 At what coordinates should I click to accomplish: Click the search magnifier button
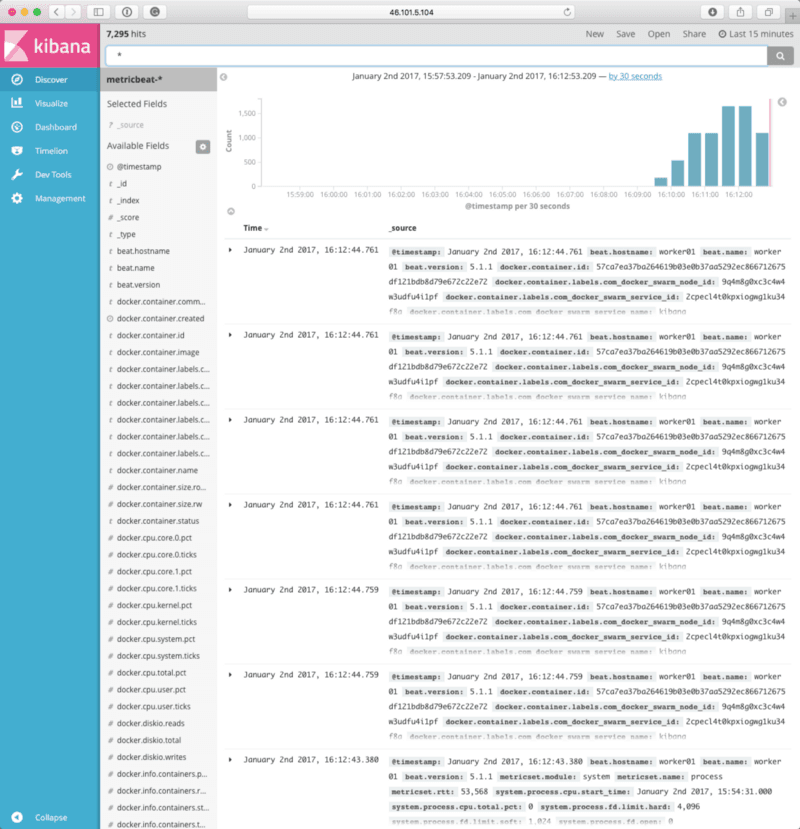(782, 57)
